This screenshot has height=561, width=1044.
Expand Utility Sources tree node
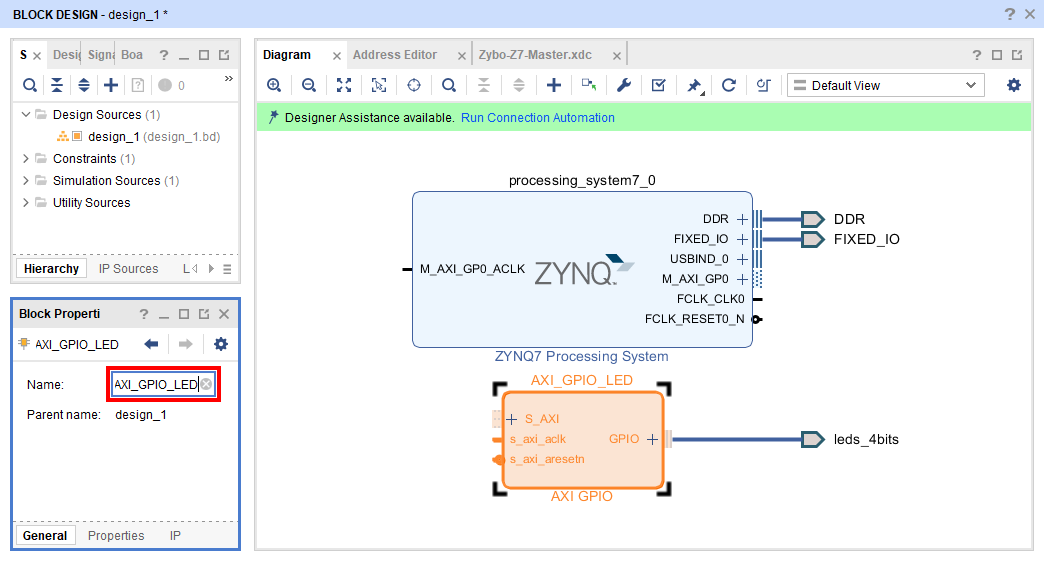point(25,202)
